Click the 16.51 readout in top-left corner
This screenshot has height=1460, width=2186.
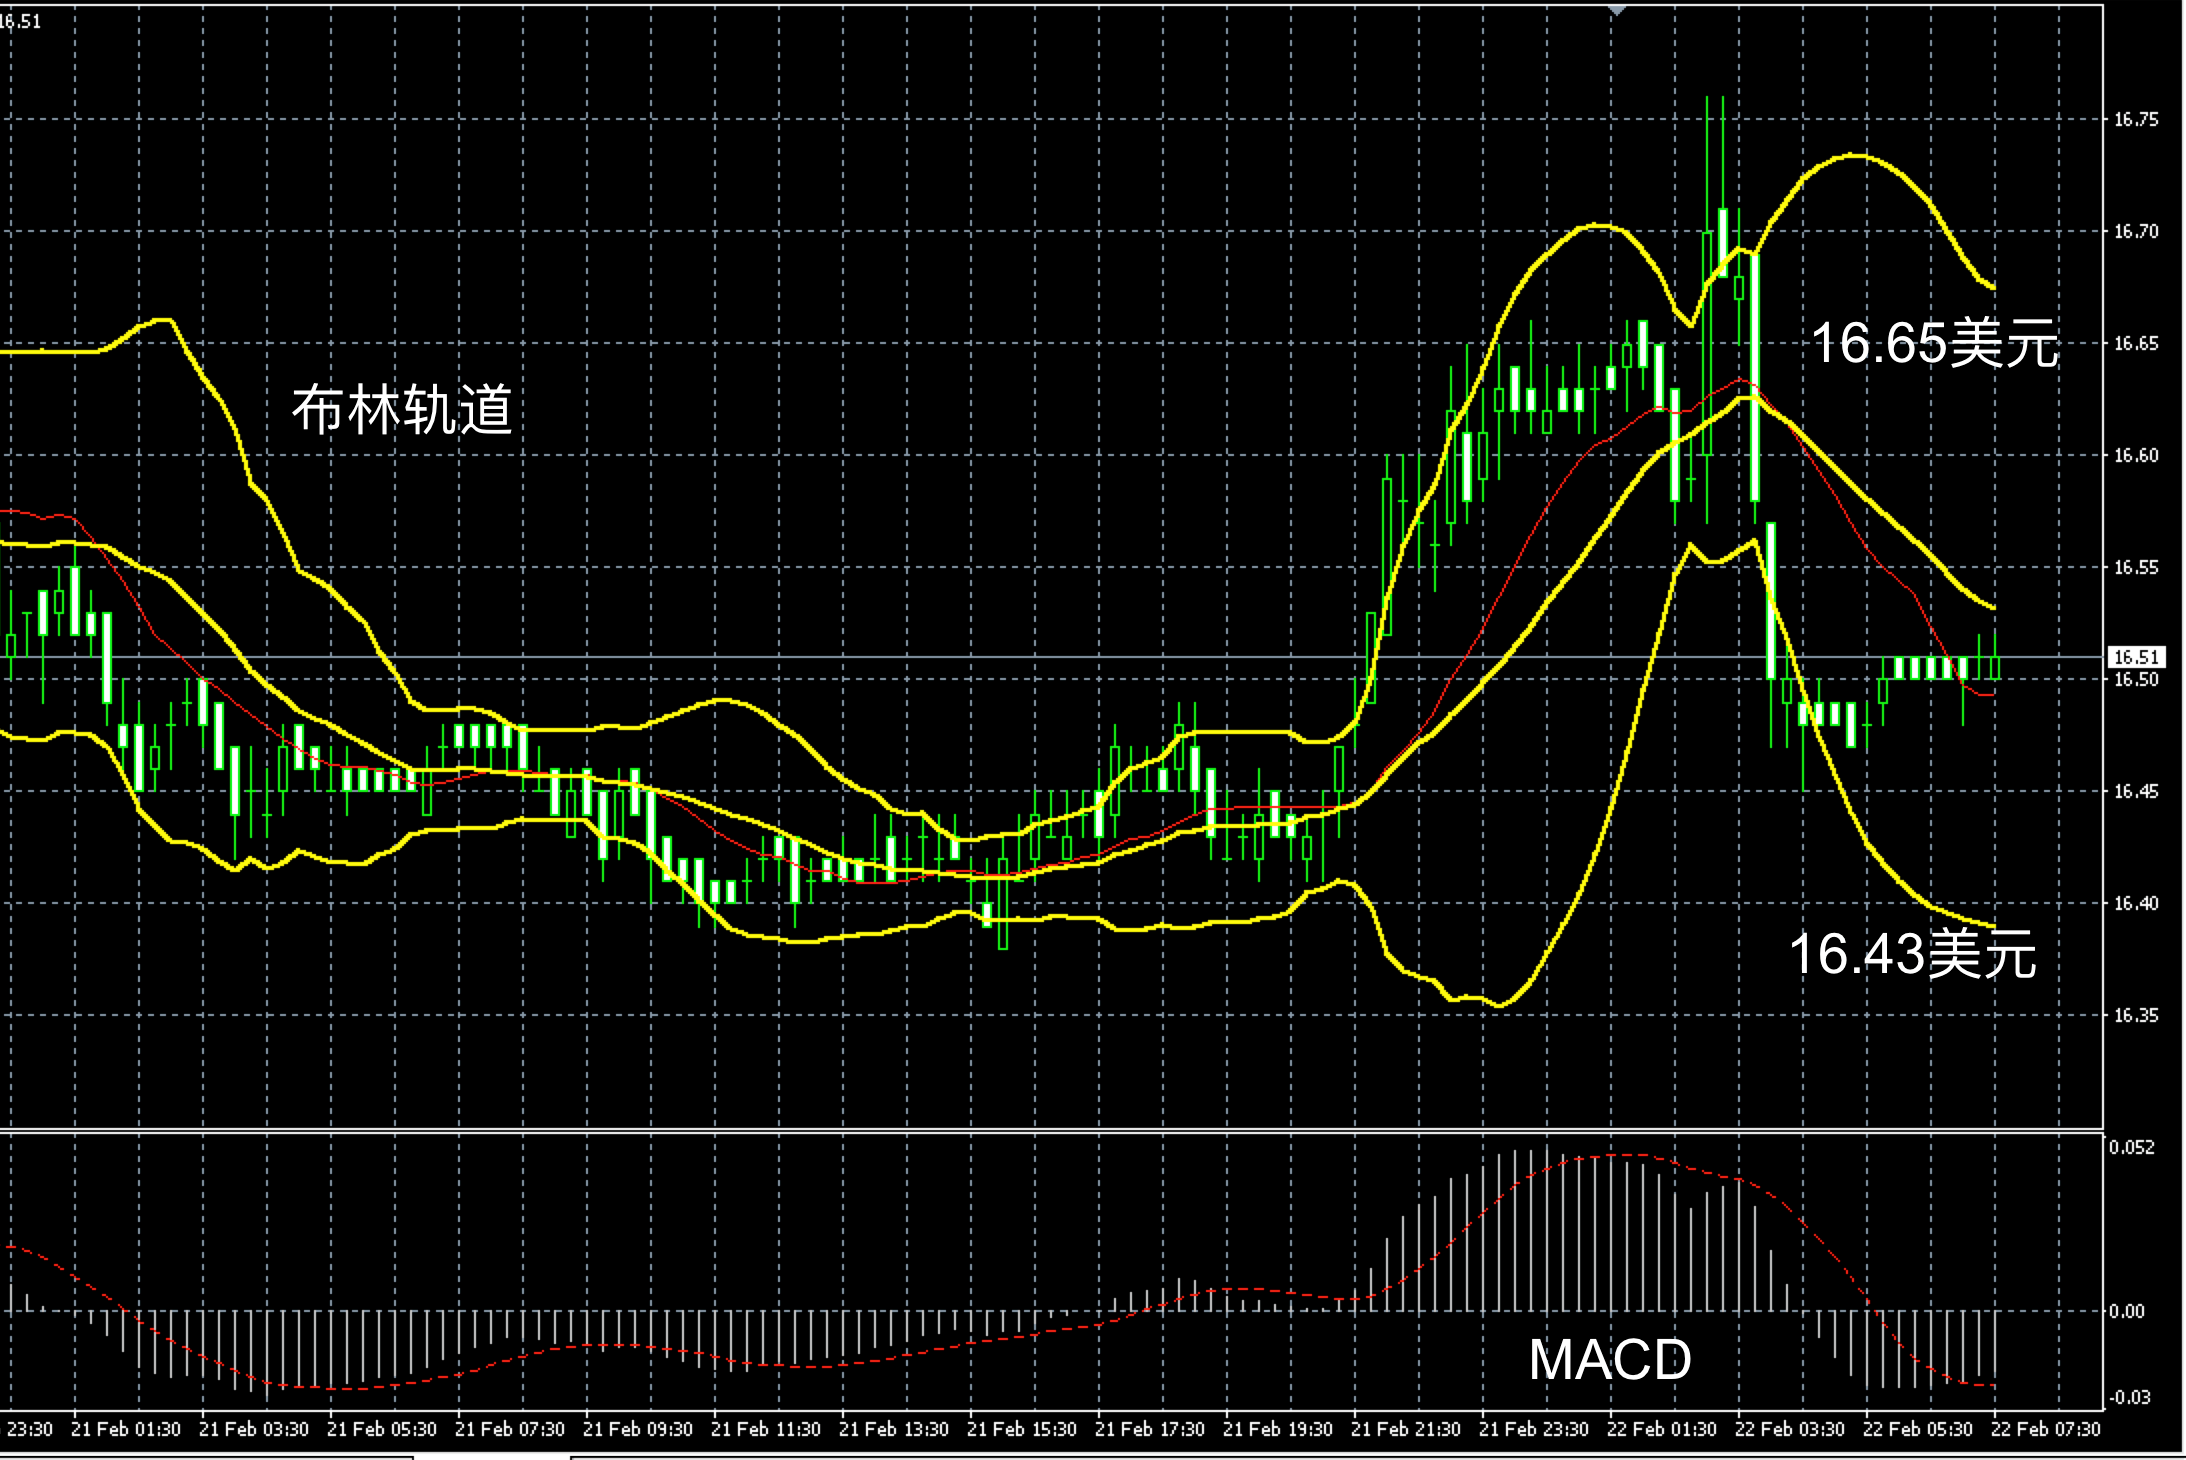(x=20, y=22)
